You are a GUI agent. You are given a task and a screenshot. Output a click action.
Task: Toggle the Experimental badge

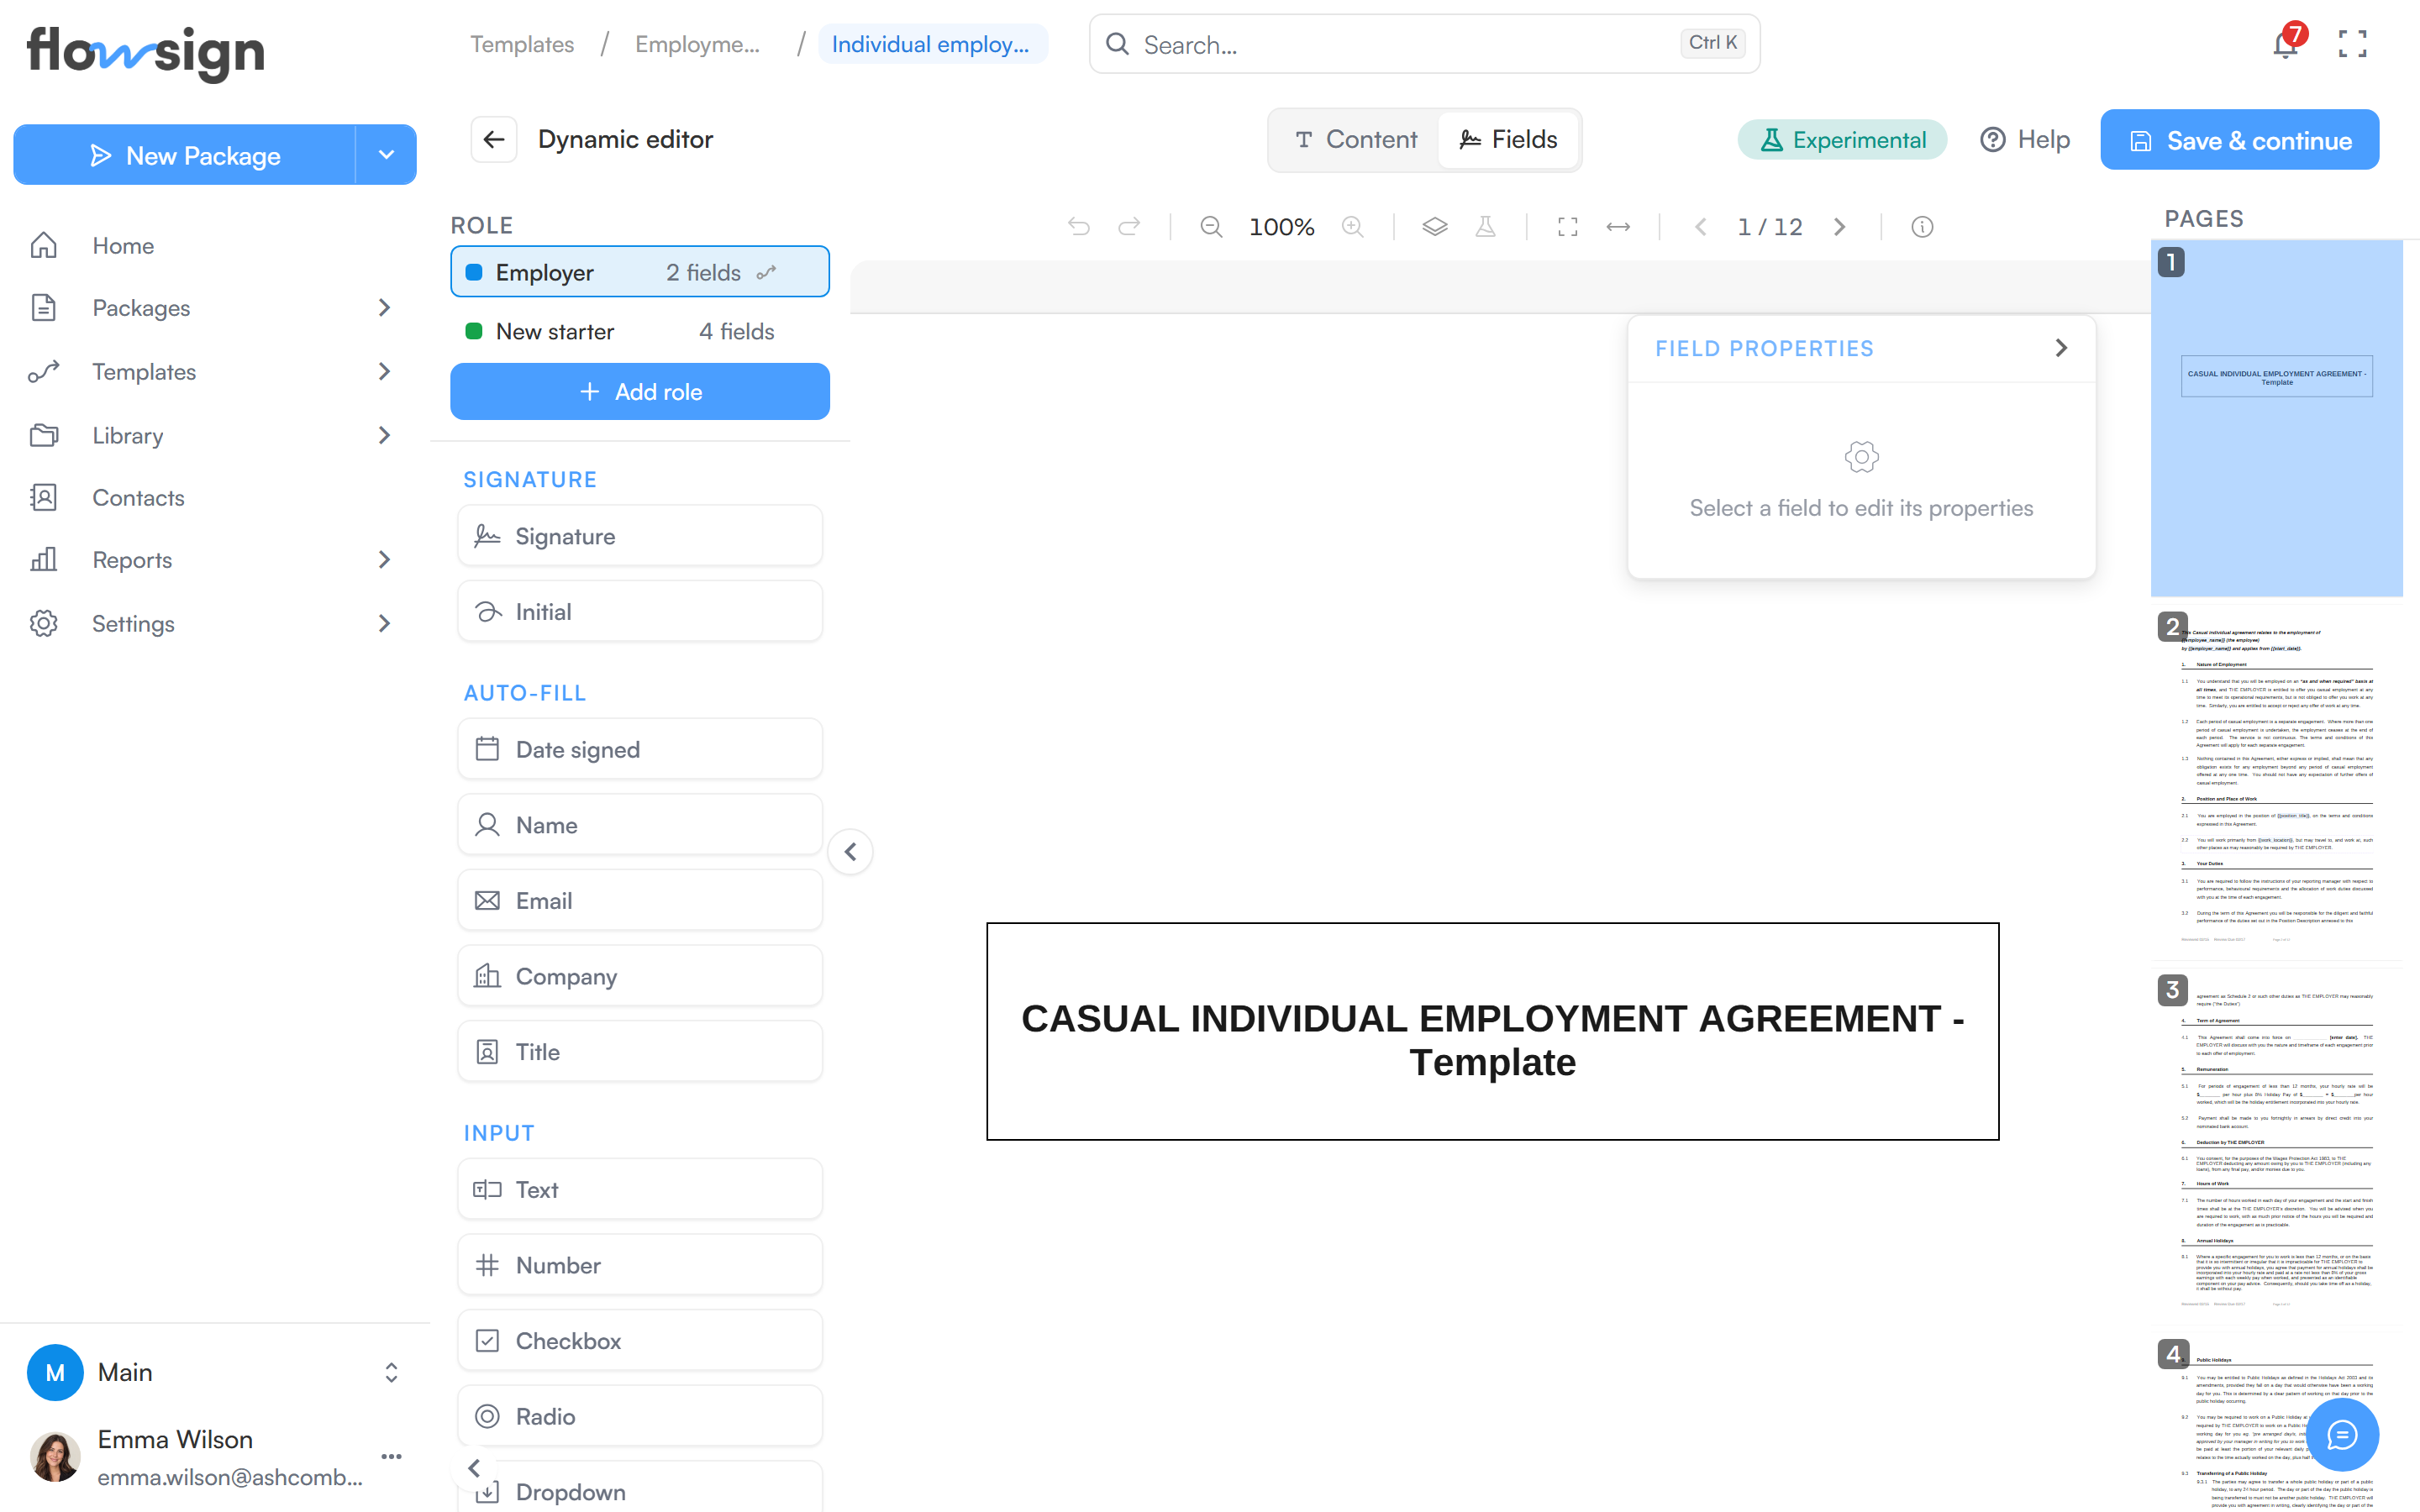pyautogui.click(x=1842, y=140)
